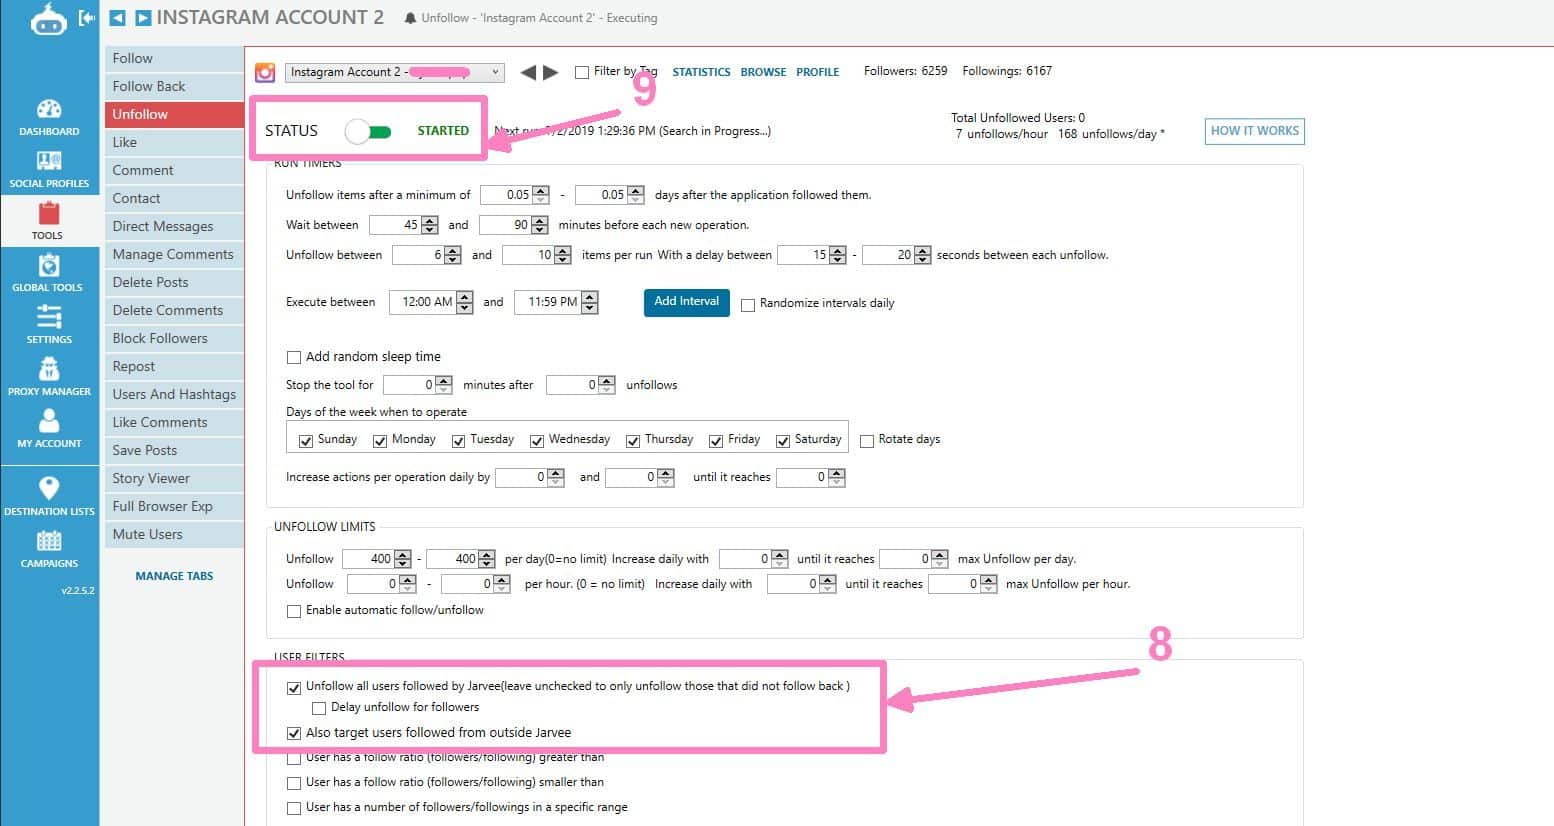Check follow ratio greater than filter

click(293, 759)
